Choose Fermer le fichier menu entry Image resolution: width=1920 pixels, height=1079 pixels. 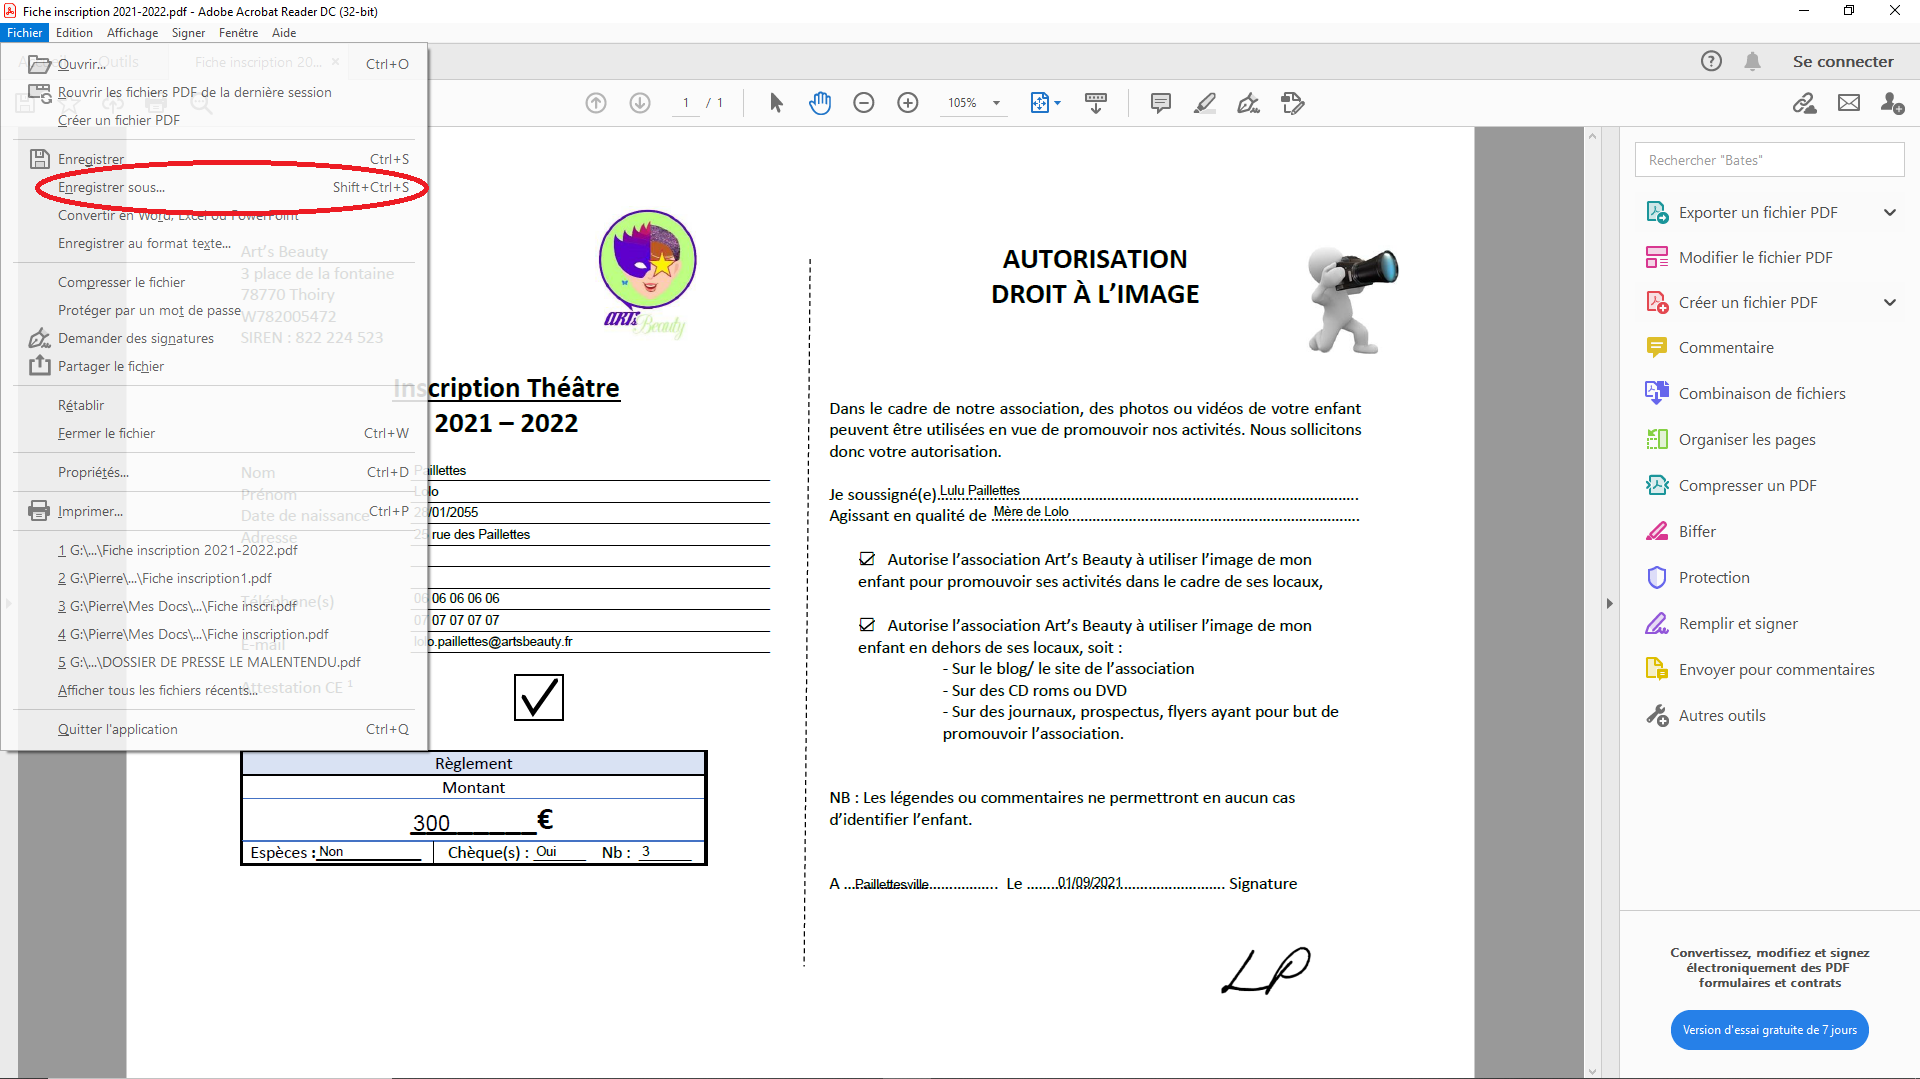[214, 433]
